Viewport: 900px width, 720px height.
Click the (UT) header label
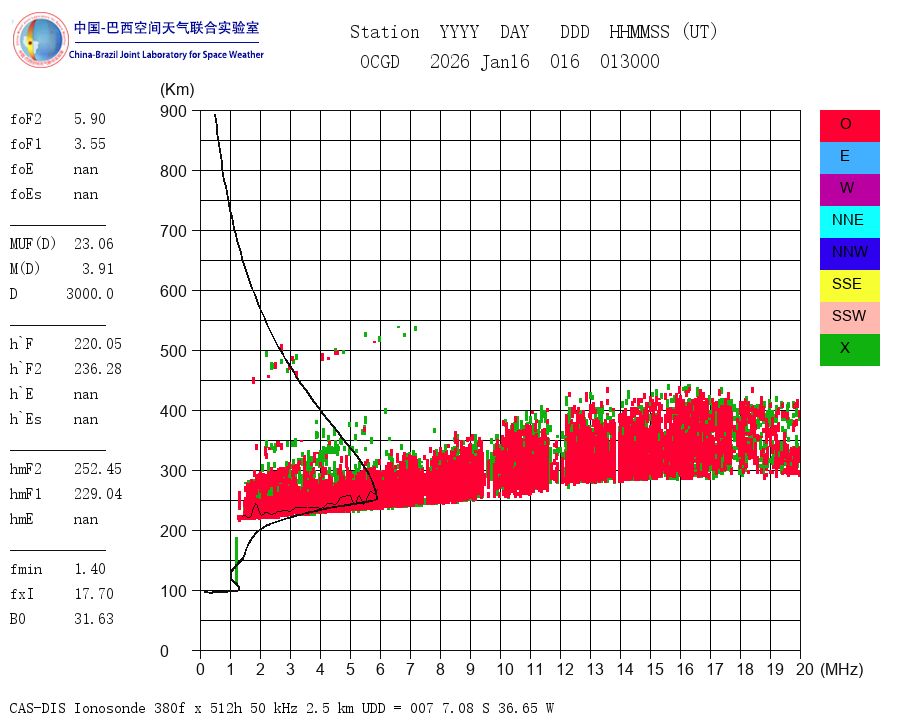click(700, 32)
